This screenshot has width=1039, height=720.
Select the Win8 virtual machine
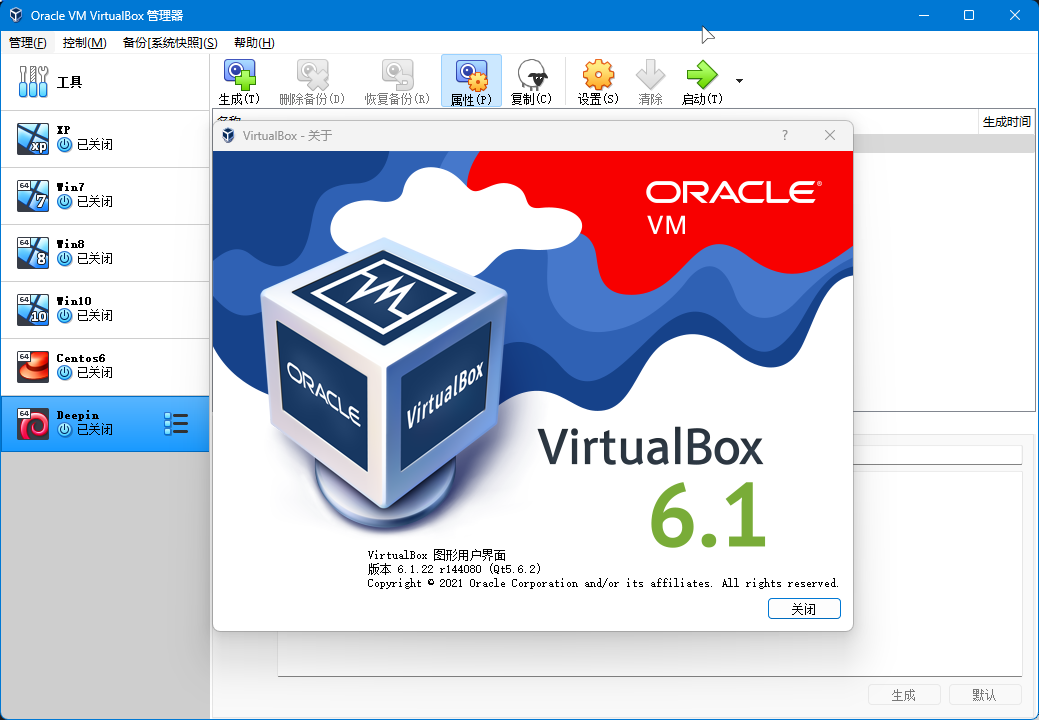(x=105, y=253)
